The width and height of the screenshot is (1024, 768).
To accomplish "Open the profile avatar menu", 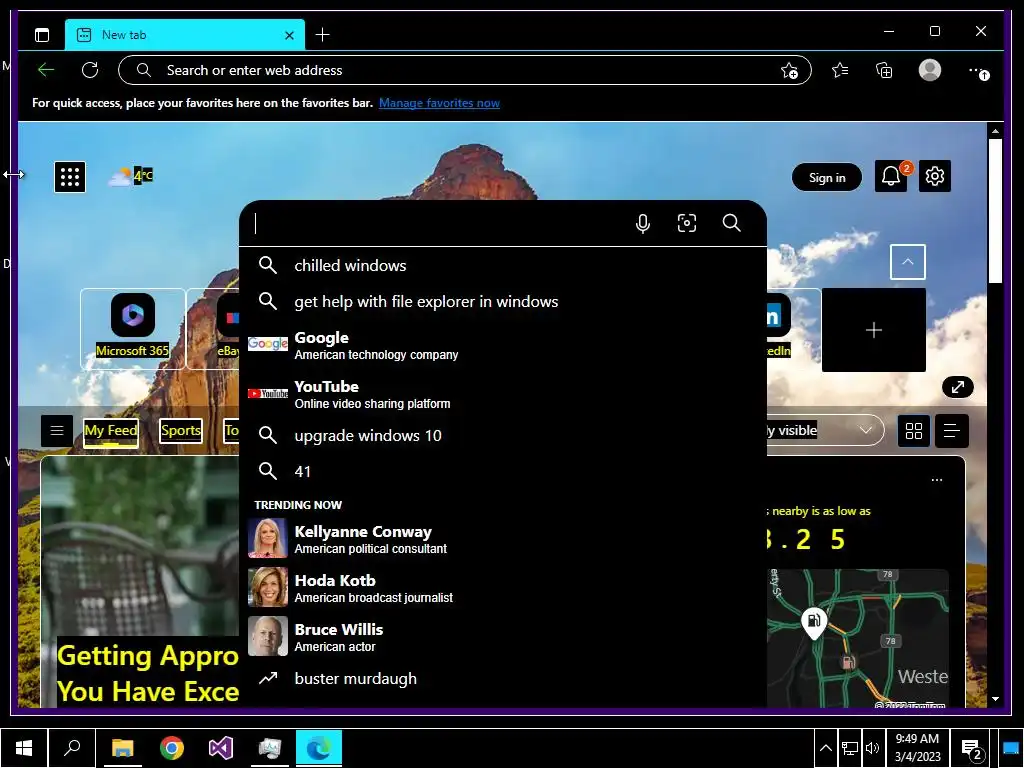I will pos(929,70).
